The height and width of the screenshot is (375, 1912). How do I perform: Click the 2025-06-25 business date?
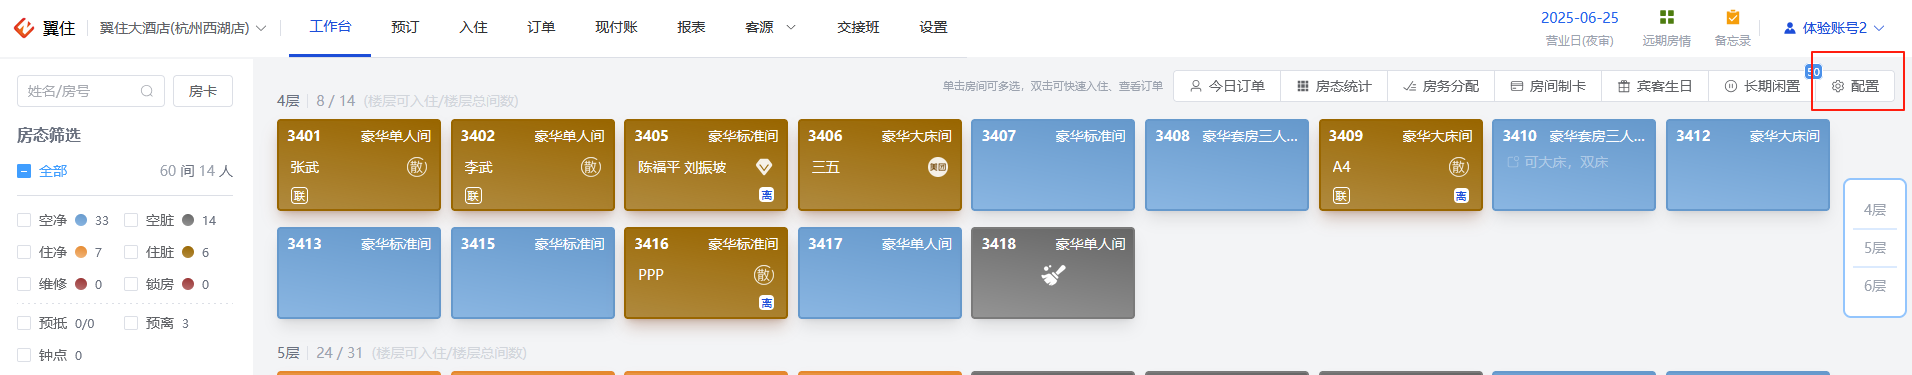click(1580, 18)
